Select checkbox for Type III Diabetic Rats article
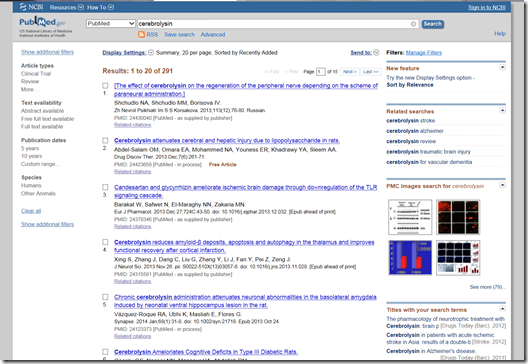This screenshot has height=364, width=528. (x=105, y=352)
